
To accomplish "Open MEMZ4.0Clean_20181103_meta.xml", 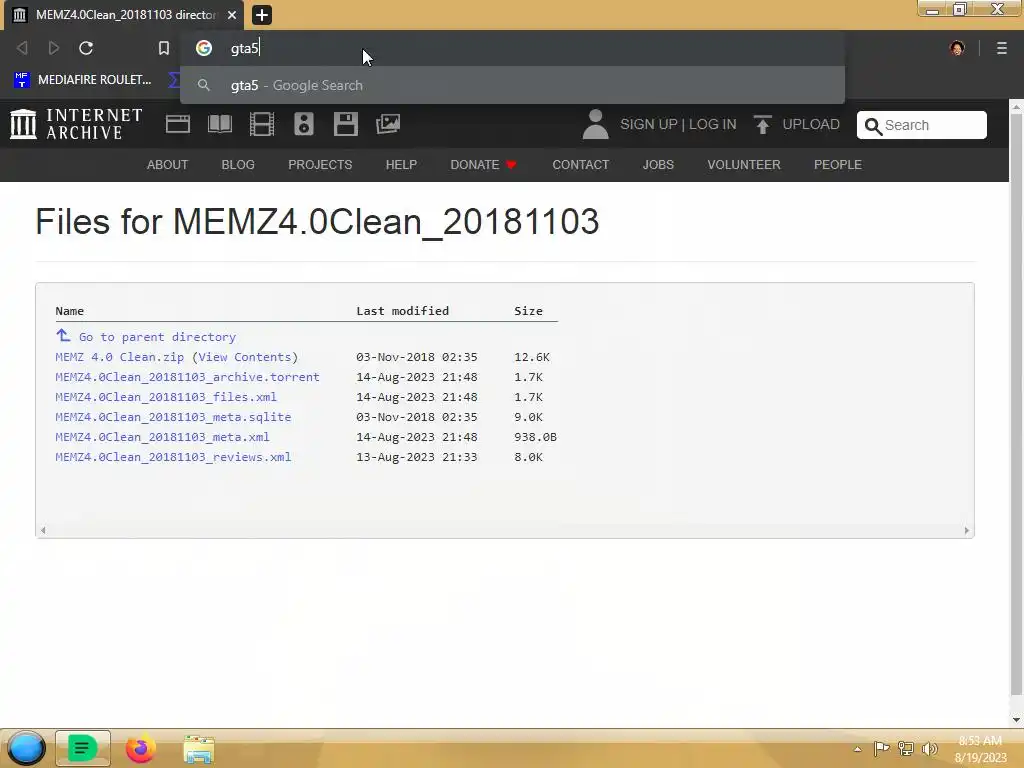I will 162,437.
